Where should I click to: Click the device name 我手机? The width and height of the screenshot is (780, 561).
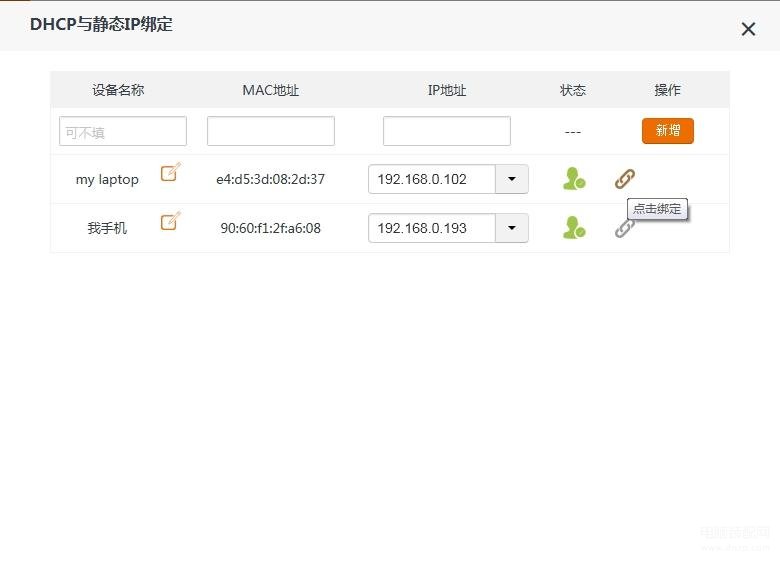[x=107, y=228]
